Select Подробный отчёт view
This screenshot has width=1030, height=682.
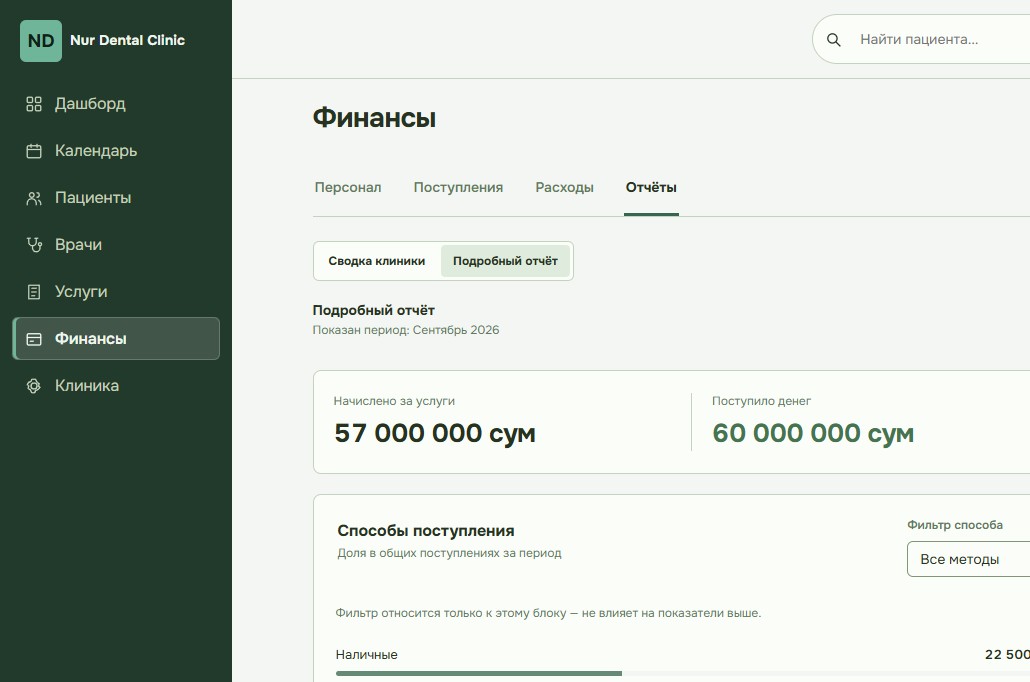point(505,261)
